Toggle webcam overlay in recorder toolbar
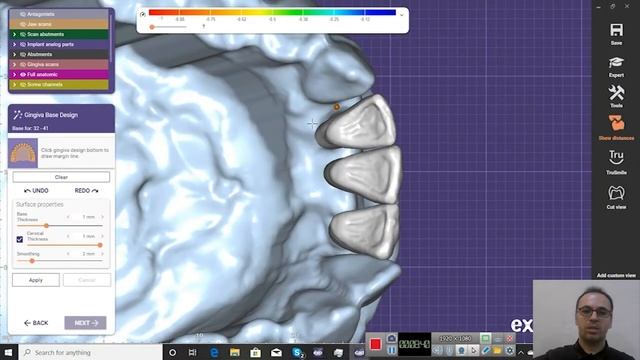Image resolution: width=640 pixels, height=360 pixels. click(x=461, y=350)
